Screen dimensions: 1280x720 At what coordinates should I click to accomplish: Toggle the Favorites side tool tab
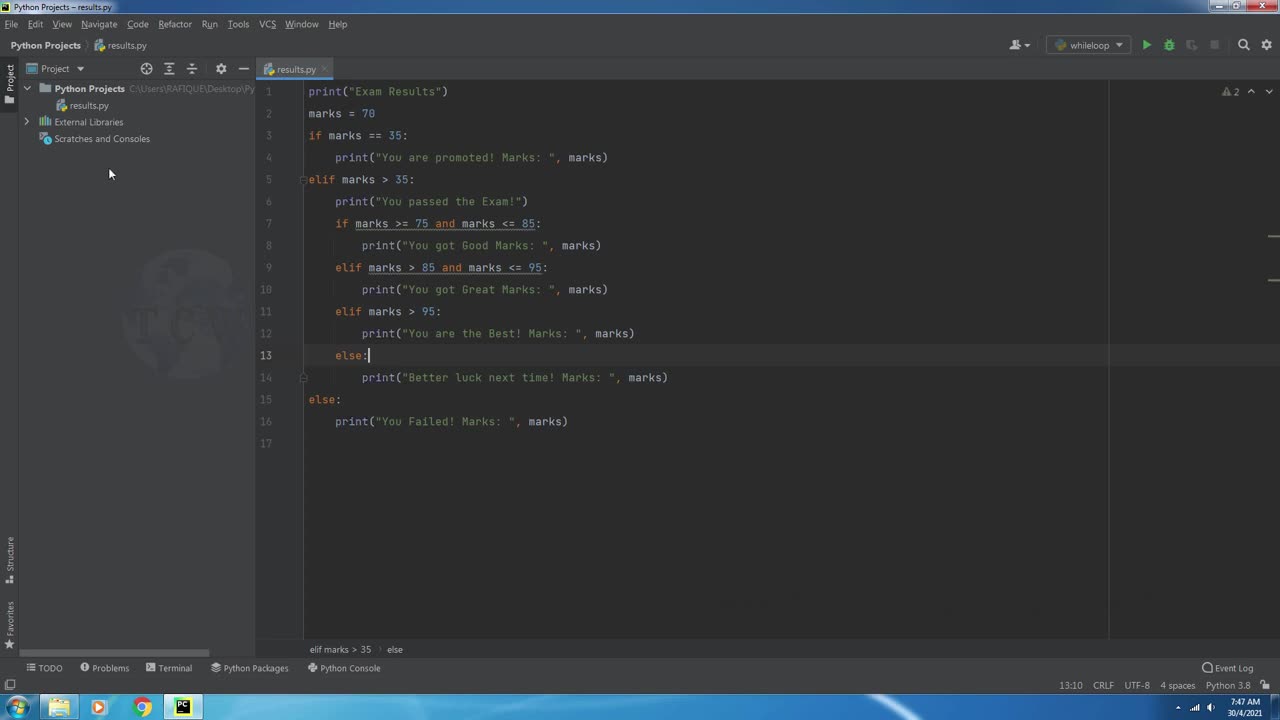[9, 626]
